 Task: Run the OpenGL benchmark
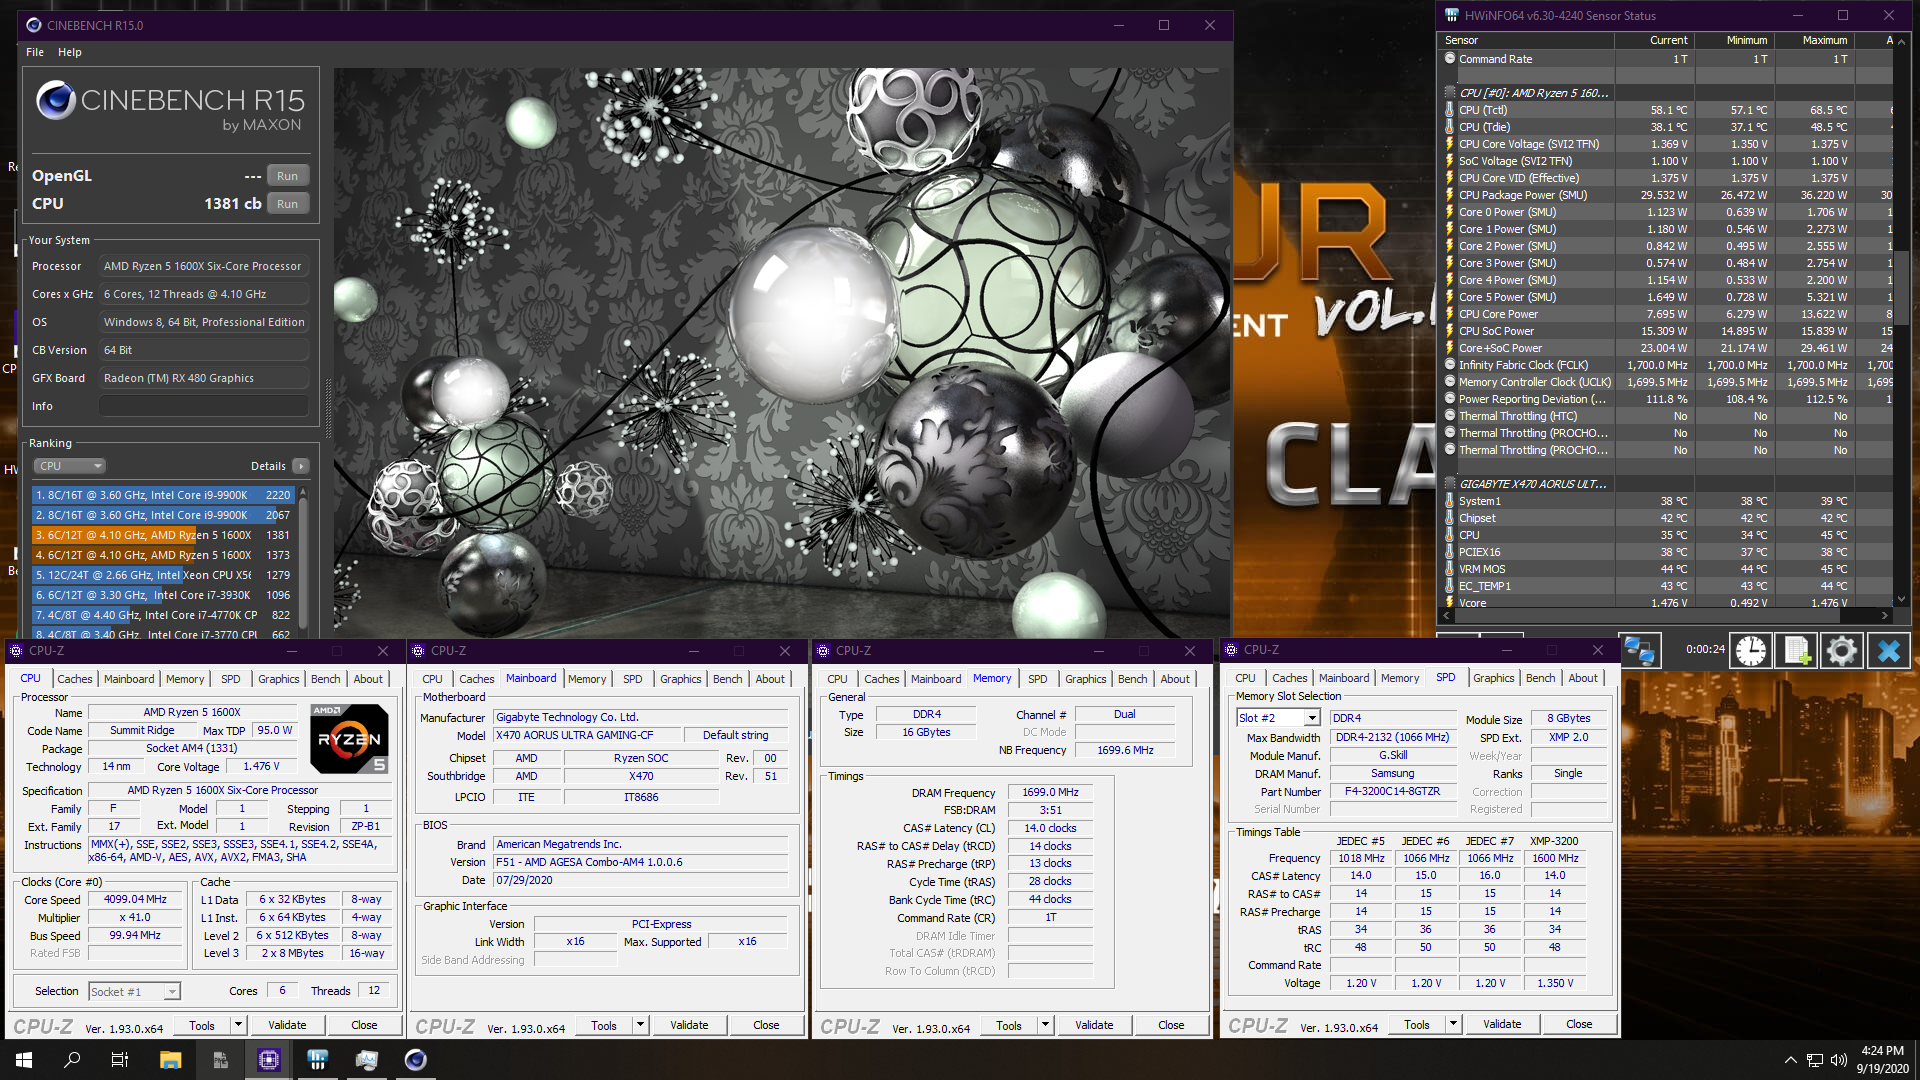coord(288,176)
